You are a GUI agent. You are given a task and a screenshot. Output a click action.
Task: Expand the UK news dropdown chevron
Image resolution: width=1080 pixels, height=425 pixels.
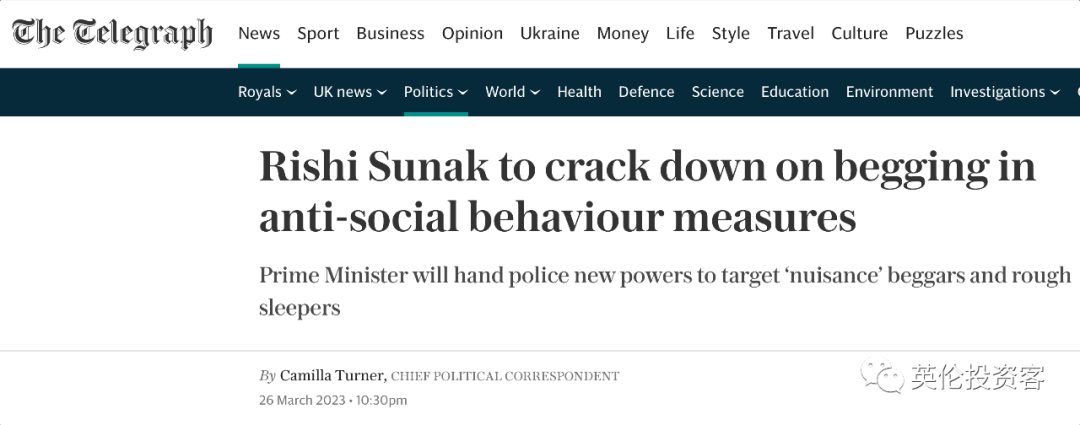(382, 92)
